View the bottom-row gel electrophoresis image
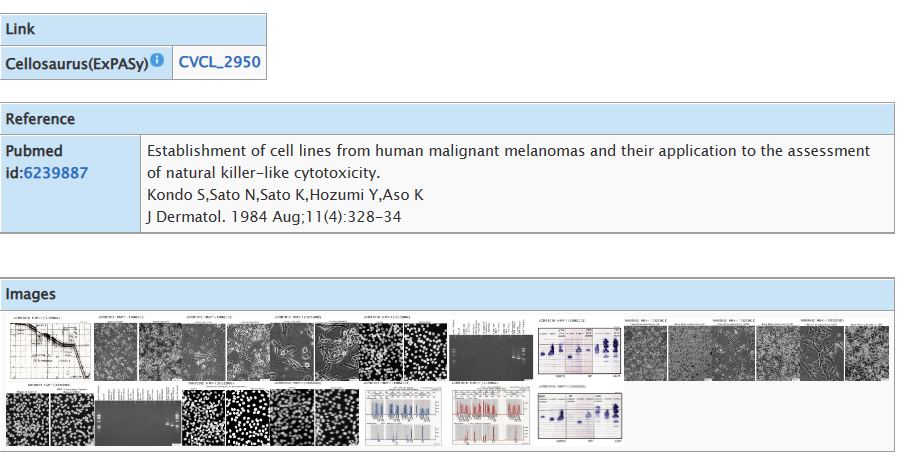The image size is (924, 465). coord(138,415)
